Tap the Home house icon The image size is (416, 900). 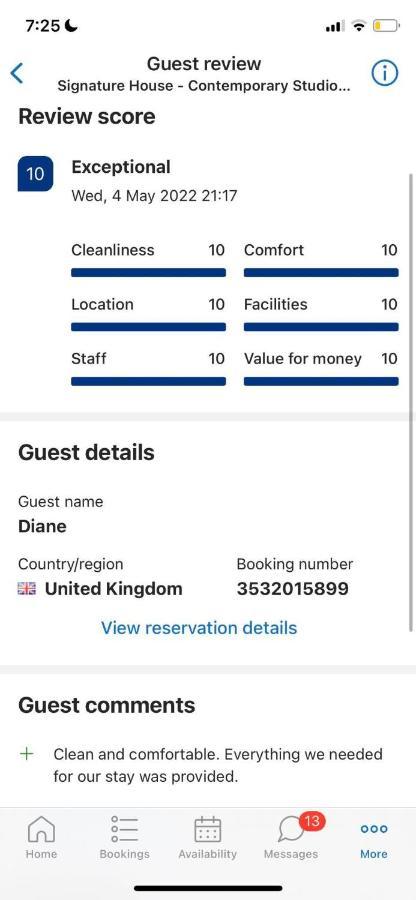[41, 829]
